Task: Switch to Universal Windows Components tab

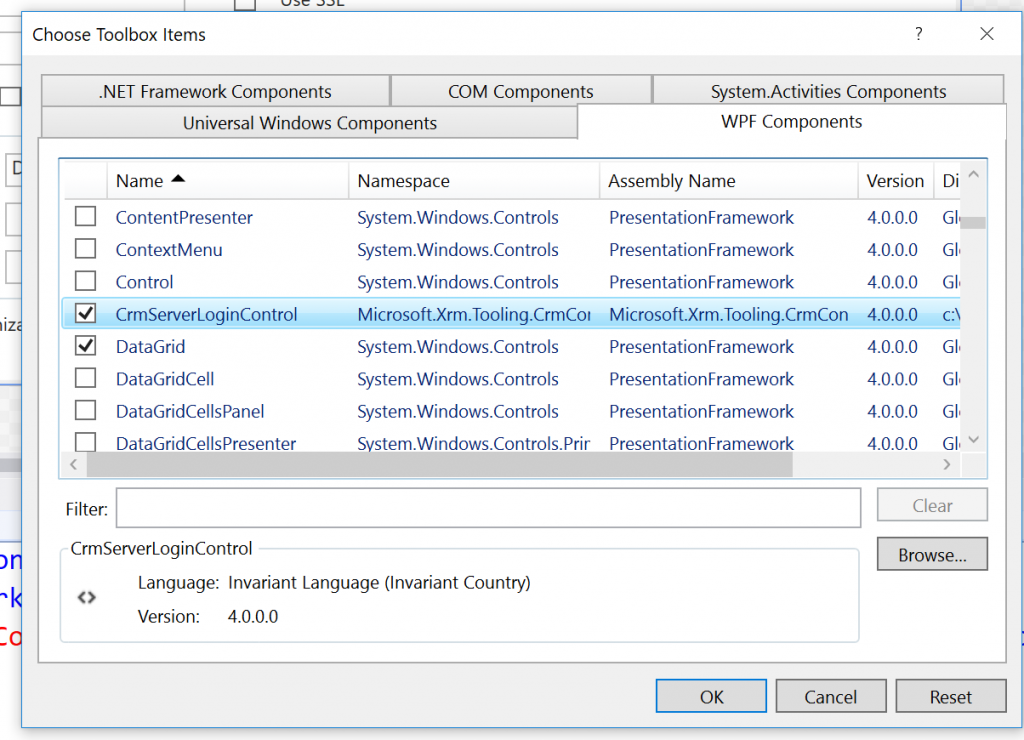Action: 308,122
